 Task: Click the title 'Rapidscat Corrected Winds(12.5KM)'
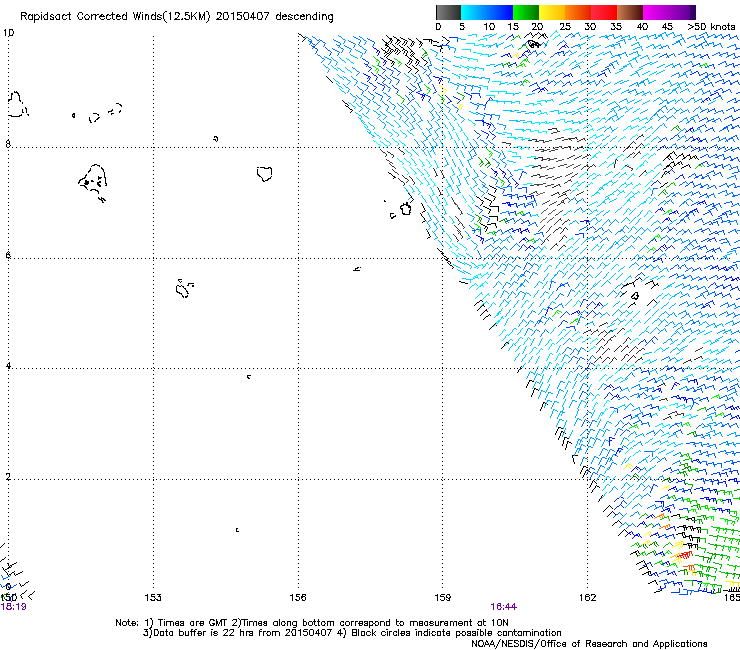coord(115,17)
